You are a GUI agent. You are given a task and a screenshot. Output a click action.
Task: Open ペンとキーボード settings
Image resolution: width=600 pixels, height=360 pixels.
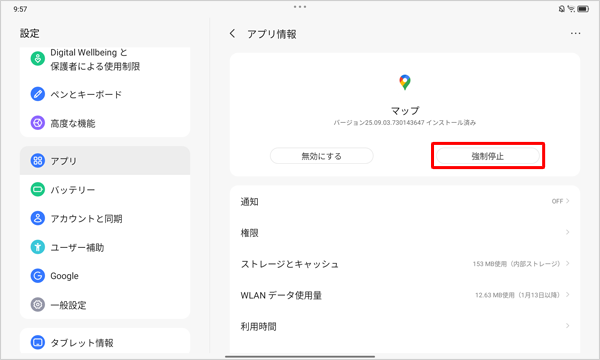[105, 94]
